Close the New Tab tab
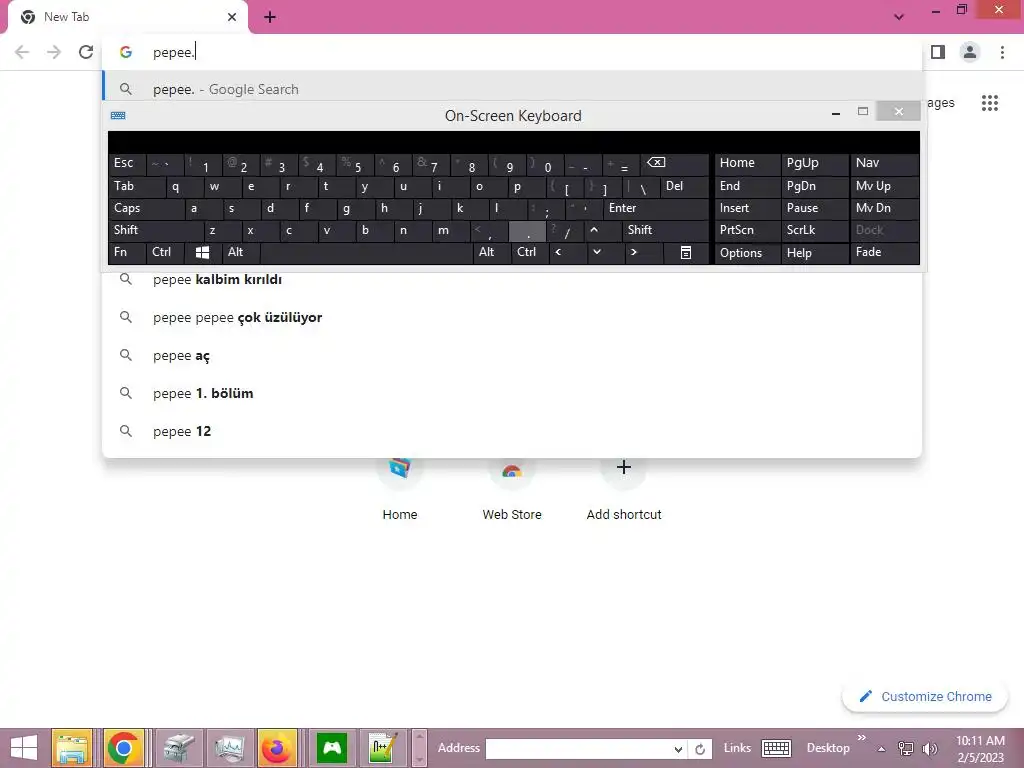1024x768 pixels. coord(232,17)
